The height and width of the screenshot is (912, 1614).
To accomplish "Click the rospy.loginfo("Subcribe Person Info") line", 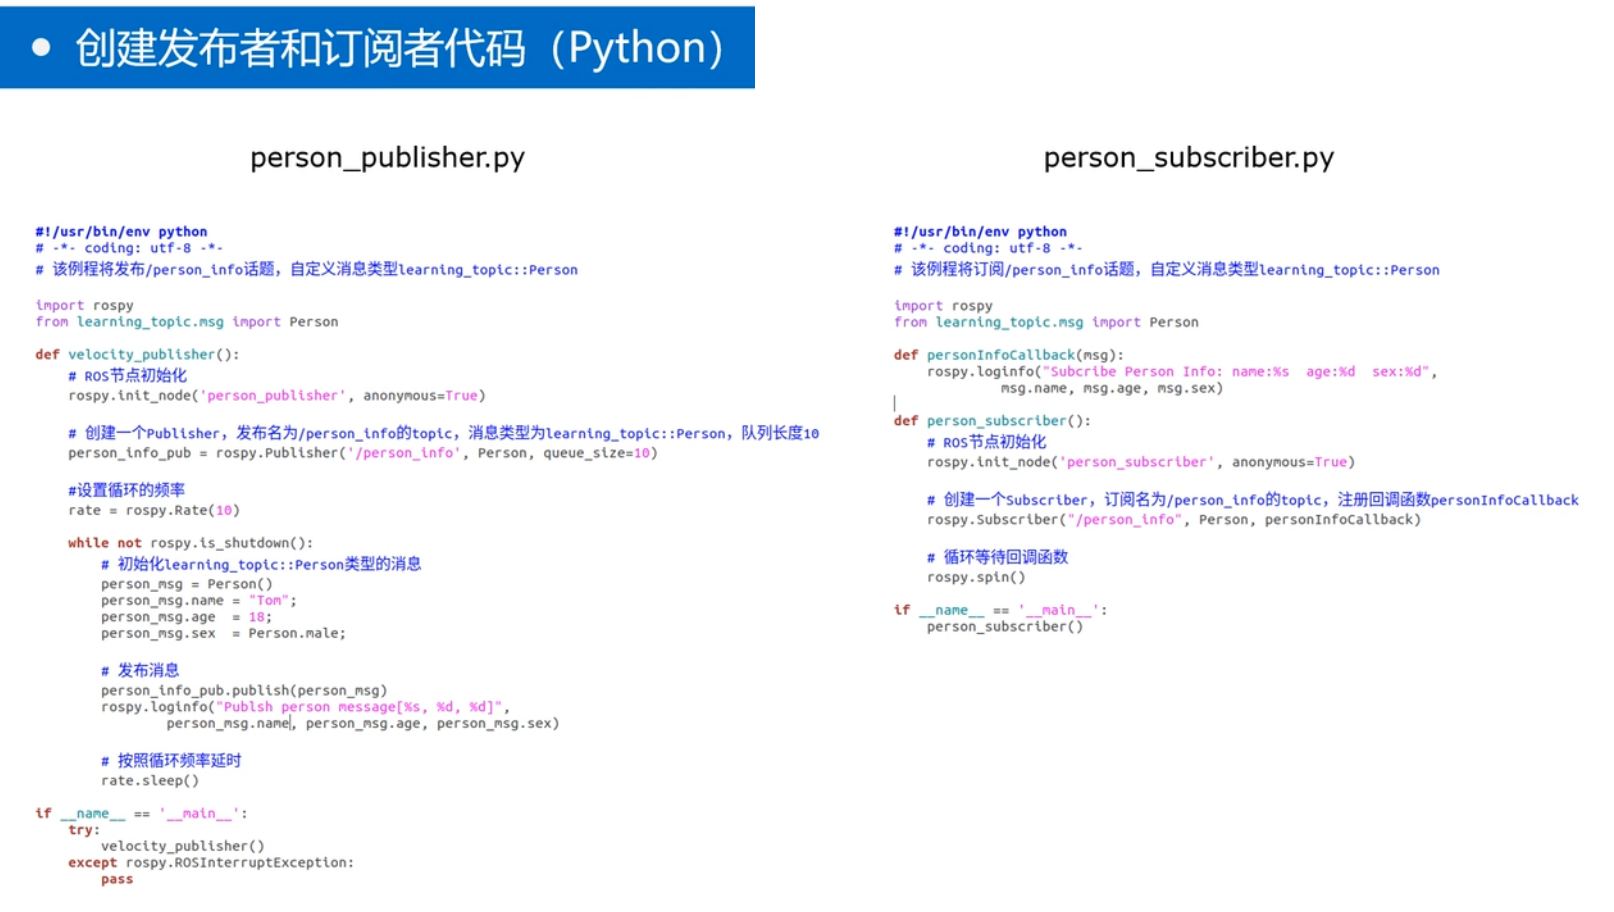I will point(1182,372).
